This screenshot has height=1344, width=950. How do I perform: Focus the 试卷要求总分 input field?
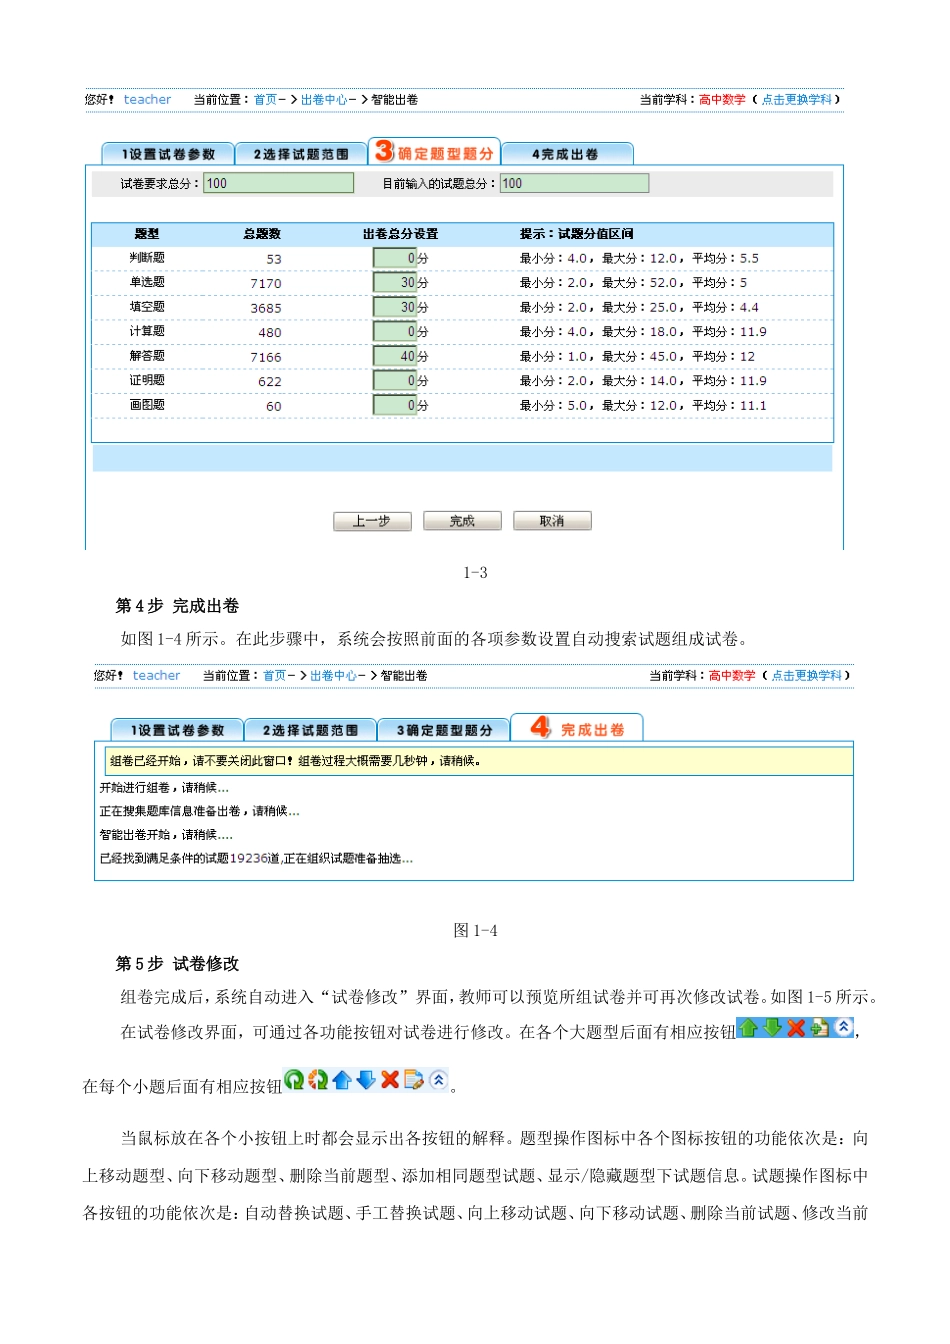279,183
